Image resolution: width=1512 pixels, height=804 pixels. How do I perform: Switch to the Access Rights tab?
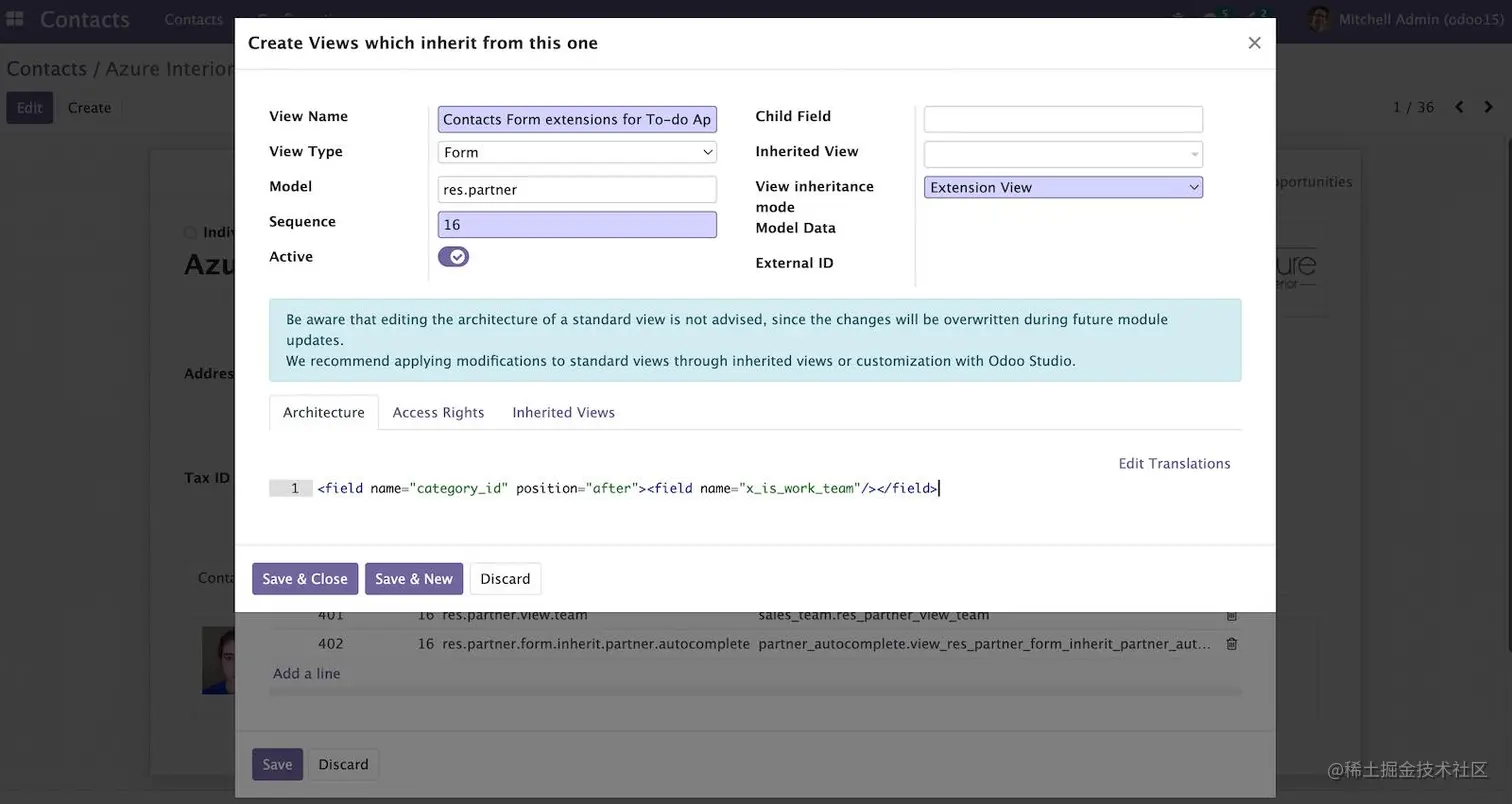[438, 412]
